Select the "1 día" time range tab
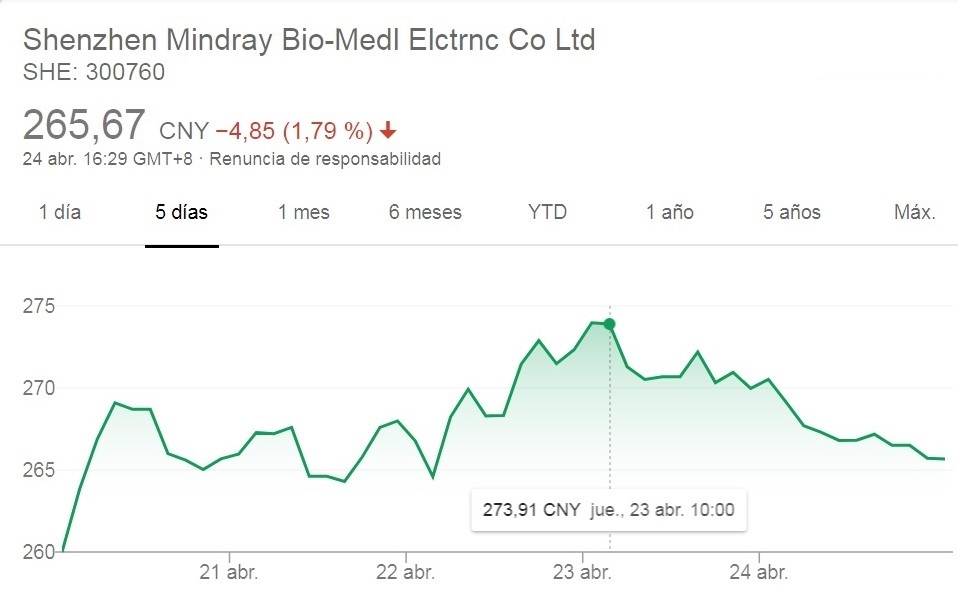958x609 pixels. click(x=59, y=212)
